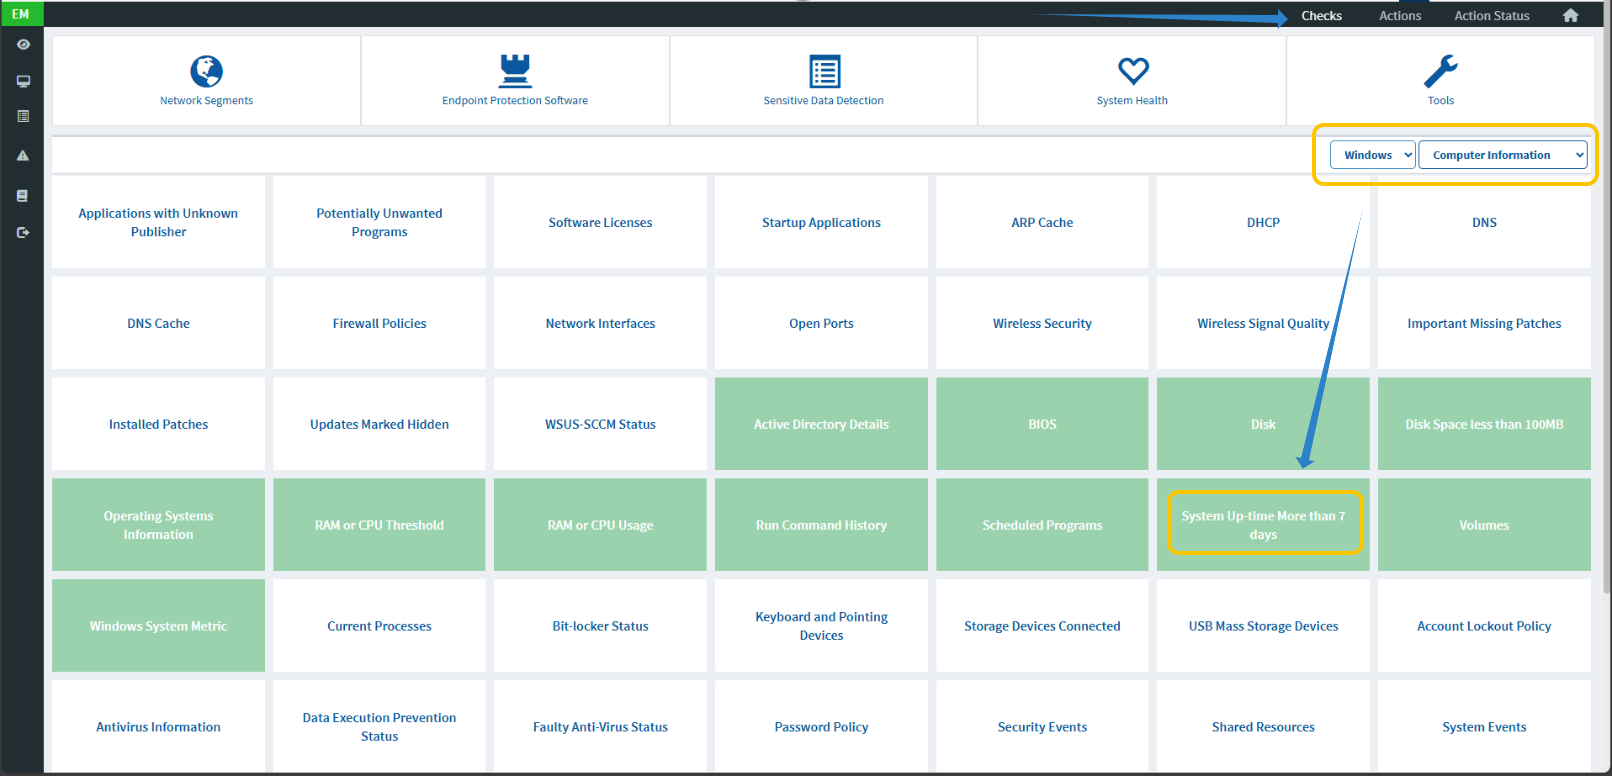
Task: Click the Windows System Metric tile
Action: [158, 626]
